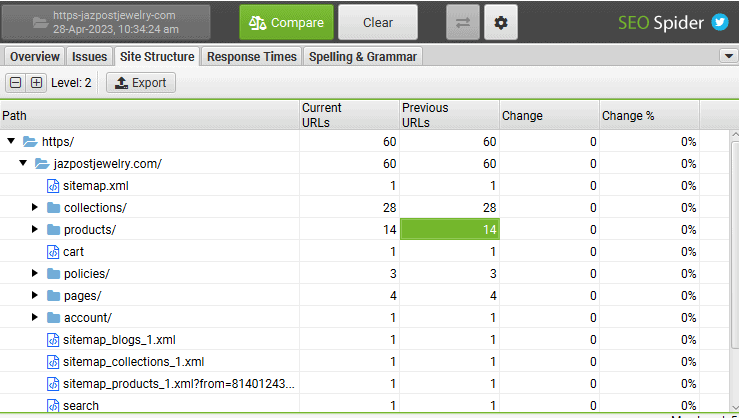
Task: Select the sitemap_products_1.xml?from label
Action: tap(179, 384)
